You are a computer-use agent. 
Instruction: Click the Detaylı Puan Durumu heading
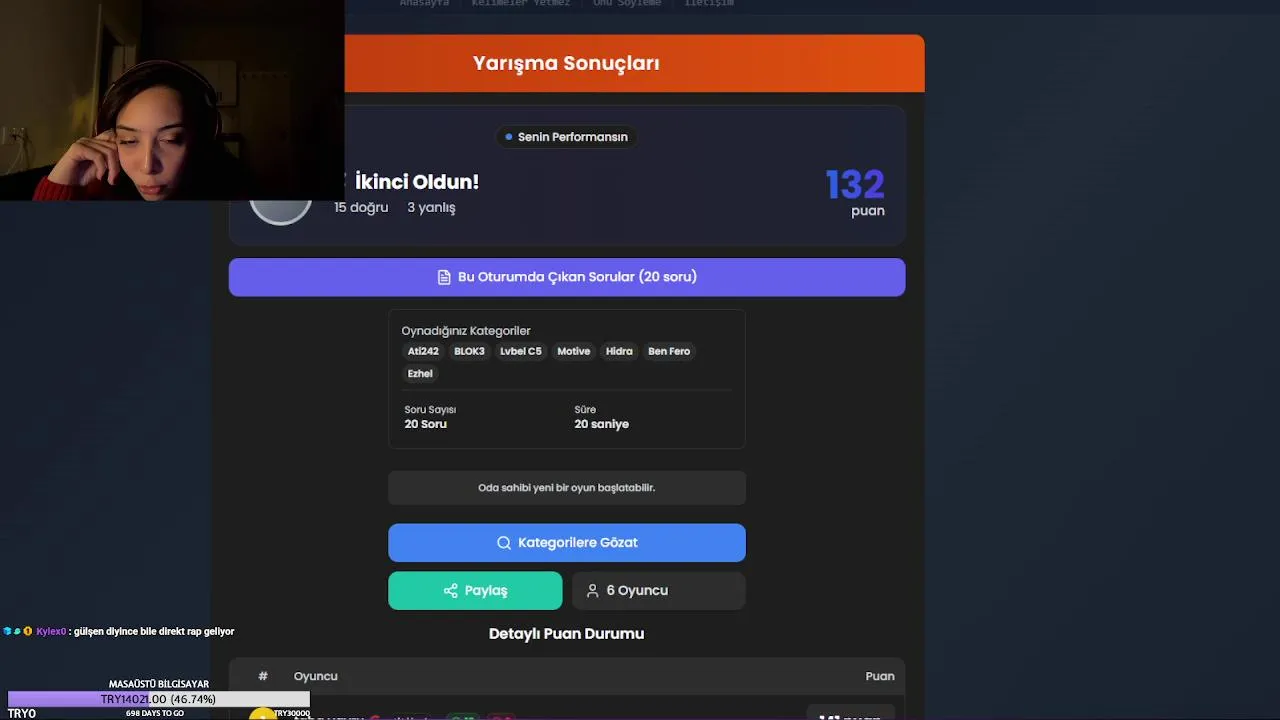point(566,634)
